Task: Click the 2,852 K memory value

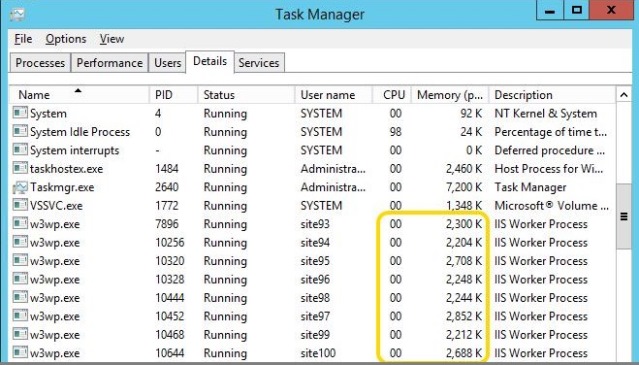Action: pyautogui.click(x=464, y=317)
